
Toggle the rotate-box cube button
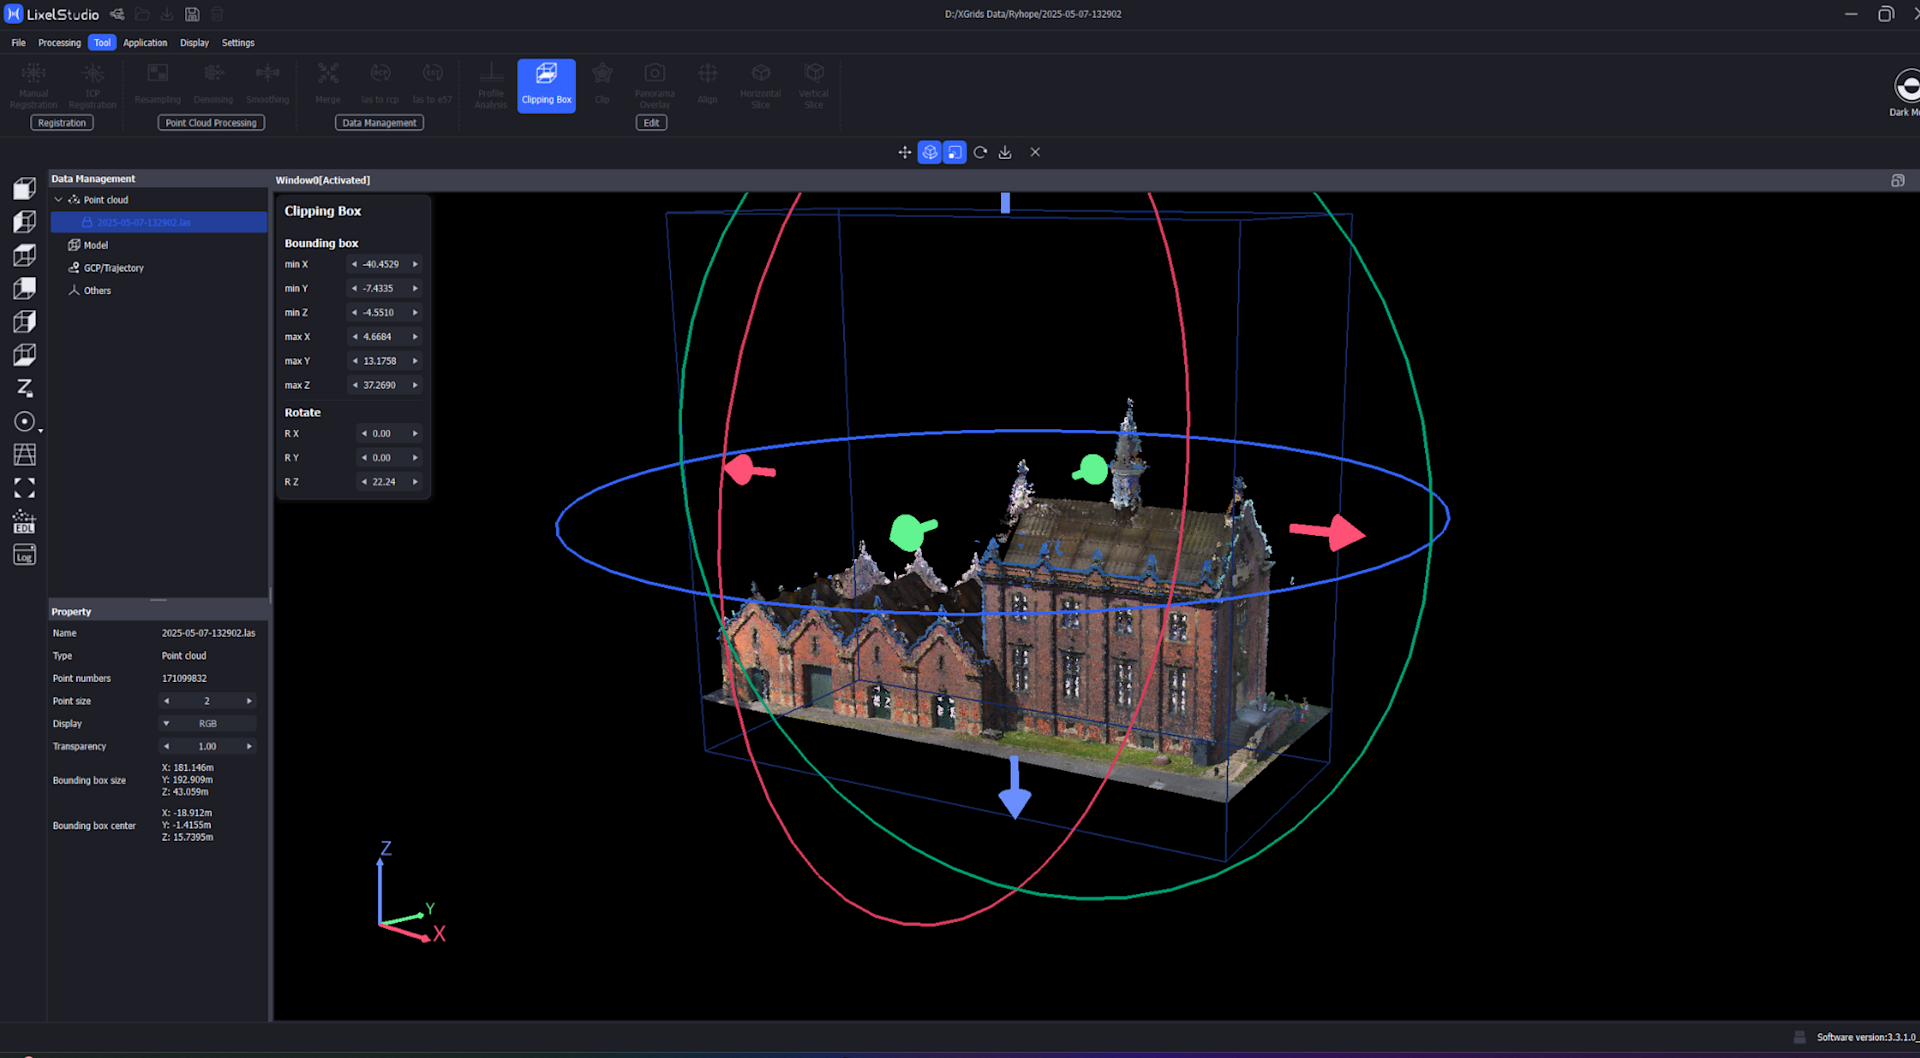click(x=929, y=152)
